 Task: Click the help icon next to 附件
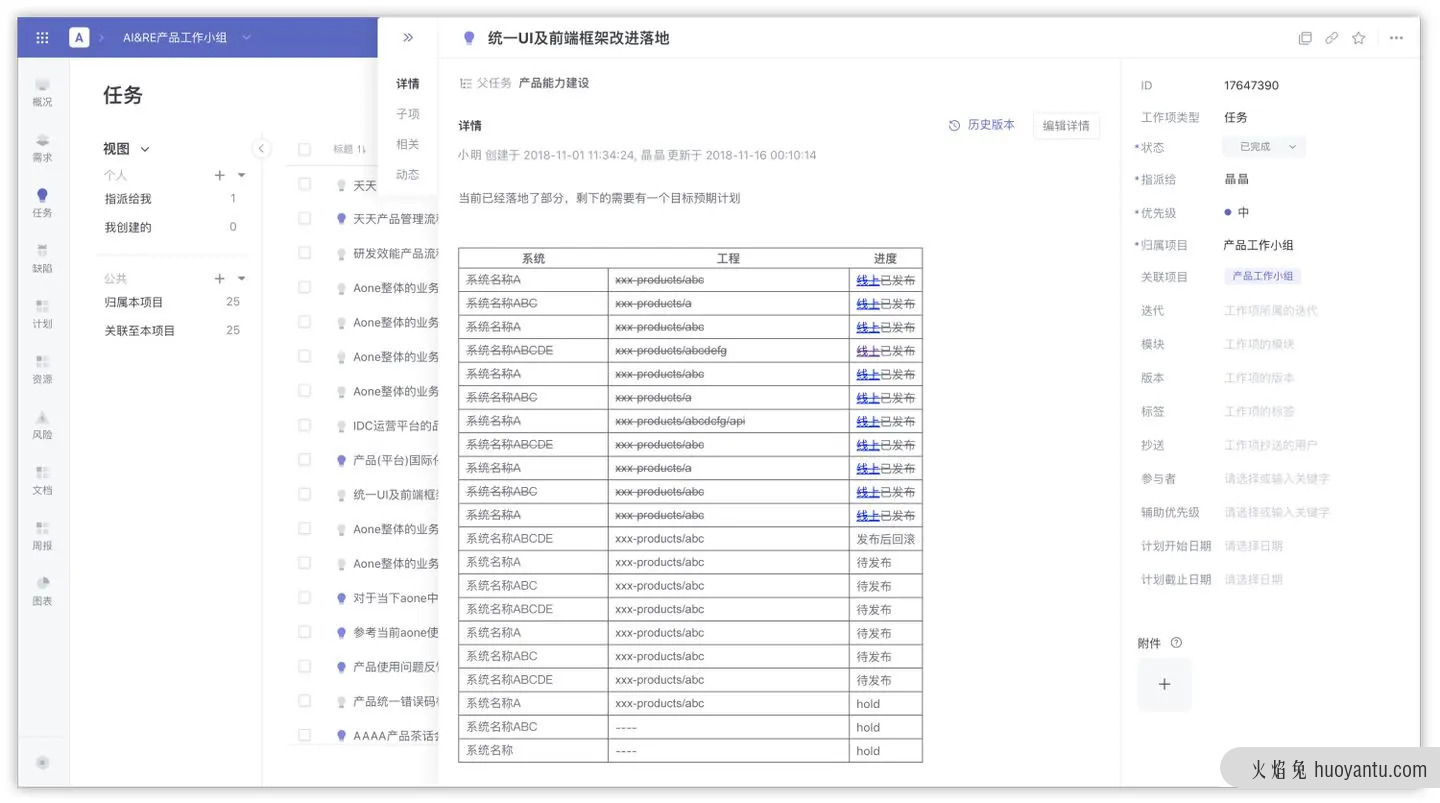[x=1176, y=643]
